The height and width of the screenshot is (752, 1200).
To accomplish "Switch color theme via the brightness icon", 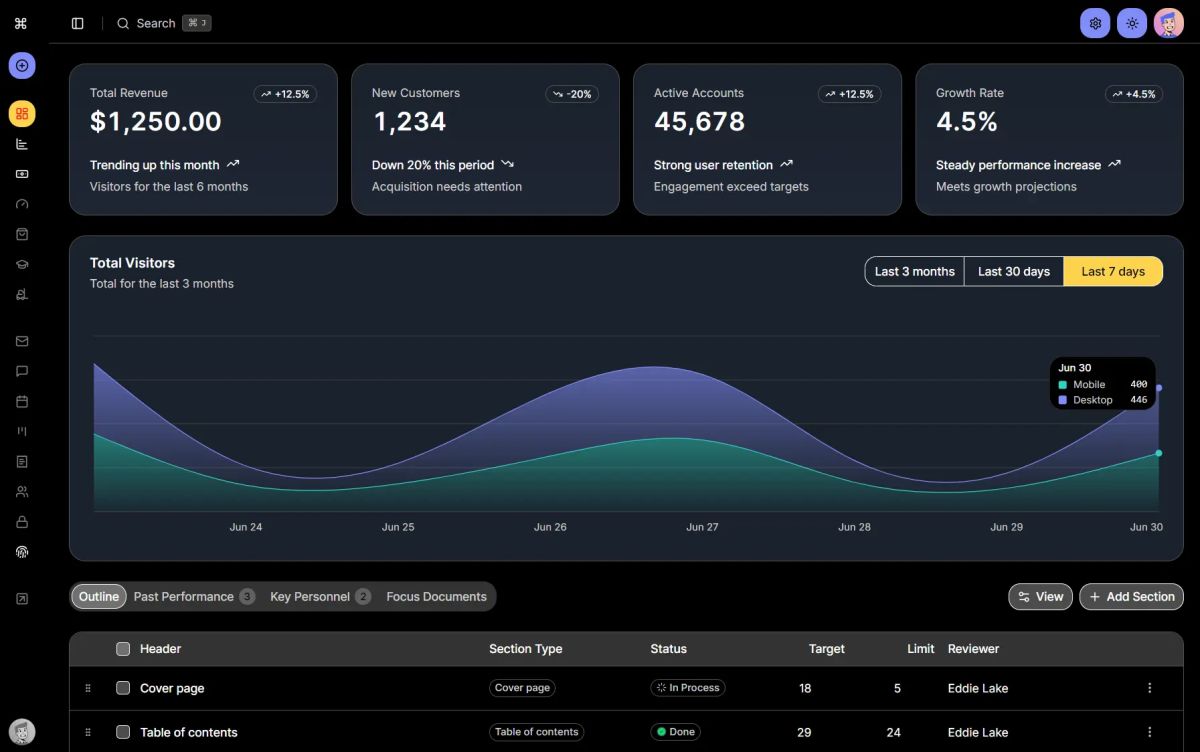I will click(1131, 22).
